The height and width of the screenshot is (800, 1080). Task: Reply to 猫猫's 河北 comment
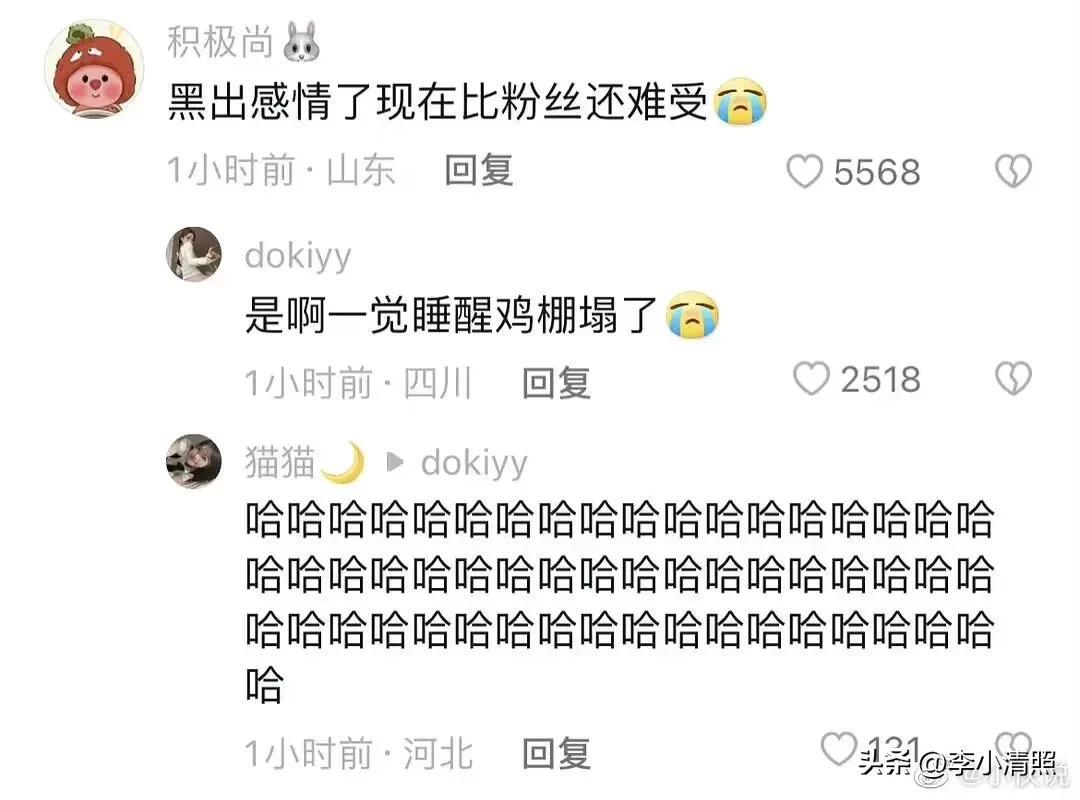[x=557, y=753]
